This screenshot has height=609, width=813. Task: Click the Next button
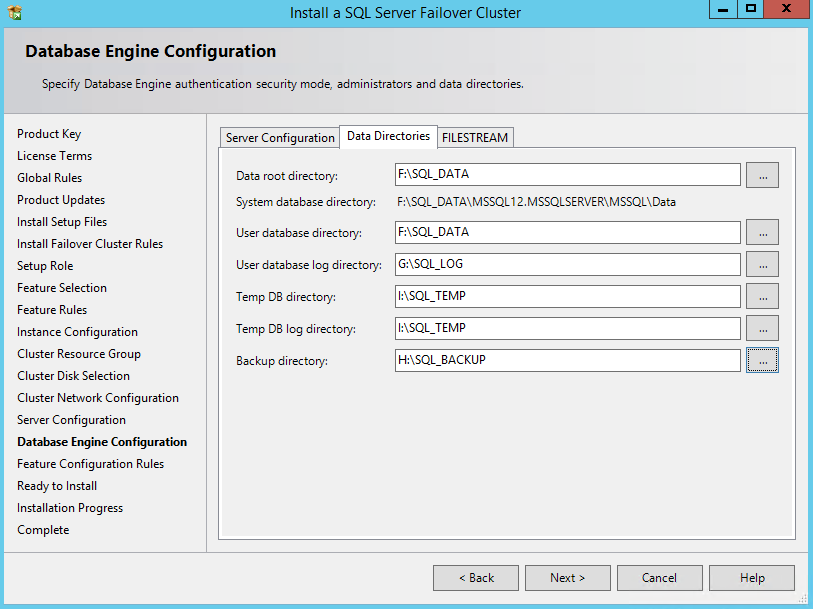click(567, 578)
